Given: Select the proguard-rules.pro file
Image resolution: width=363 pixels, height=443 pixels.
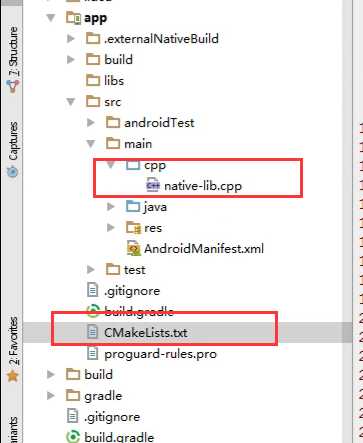Looking at the screenshot, I should tap(160, 354).
